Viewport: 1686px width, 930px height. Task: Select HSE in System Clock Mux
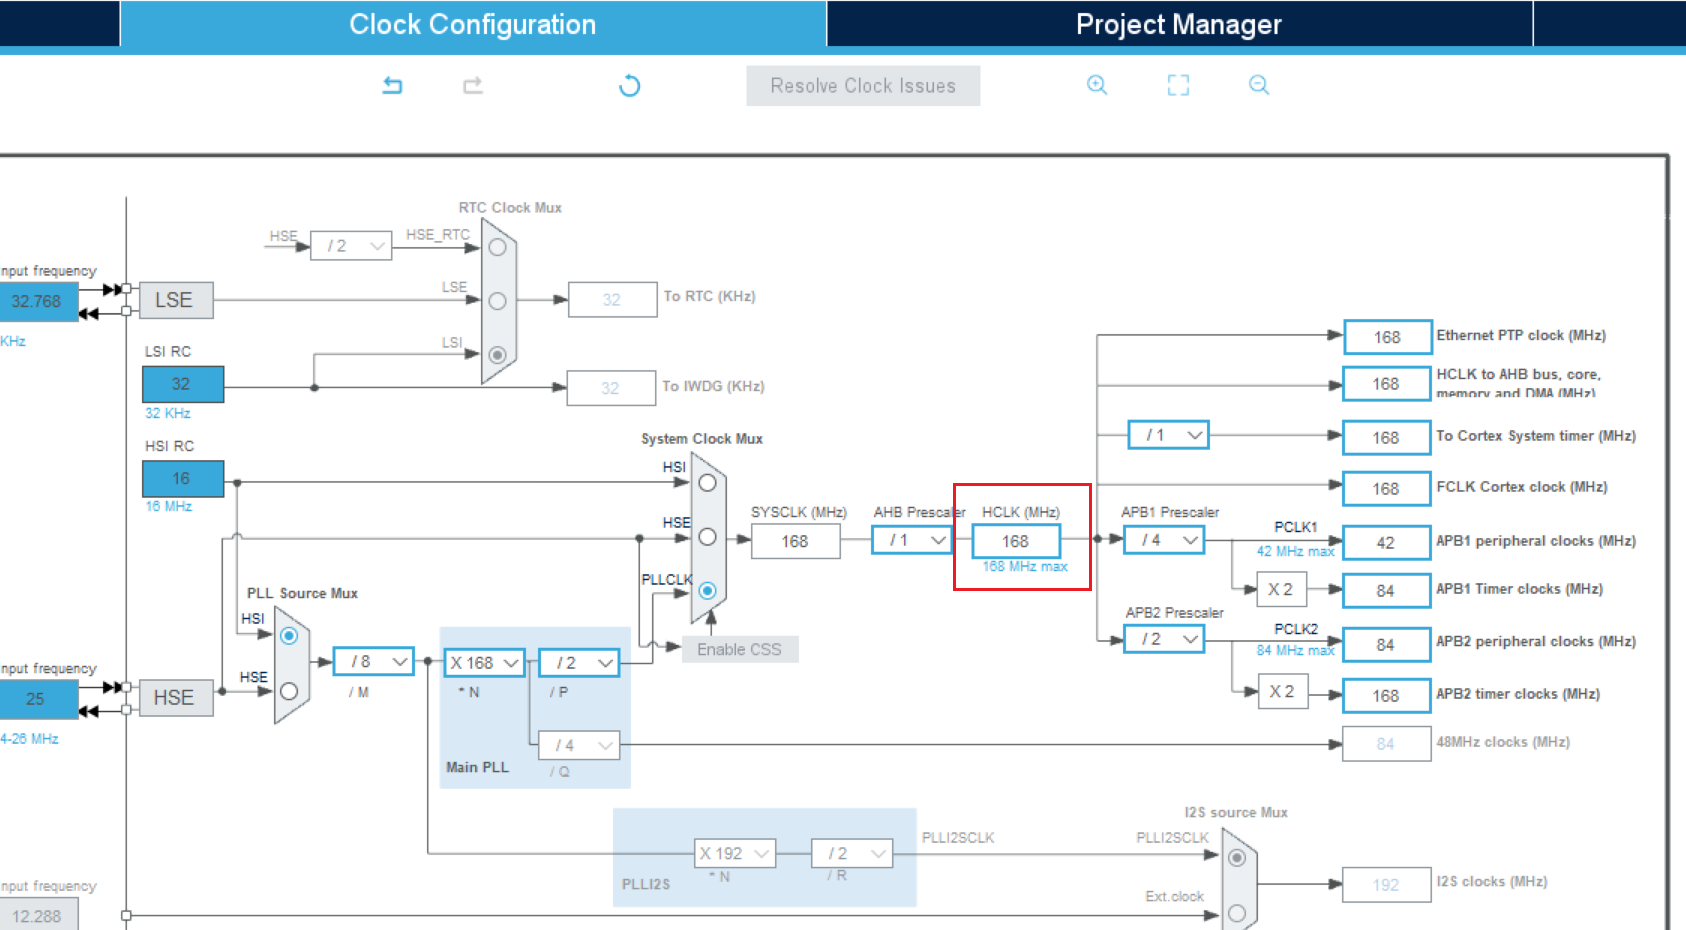[x=707, y=537]
